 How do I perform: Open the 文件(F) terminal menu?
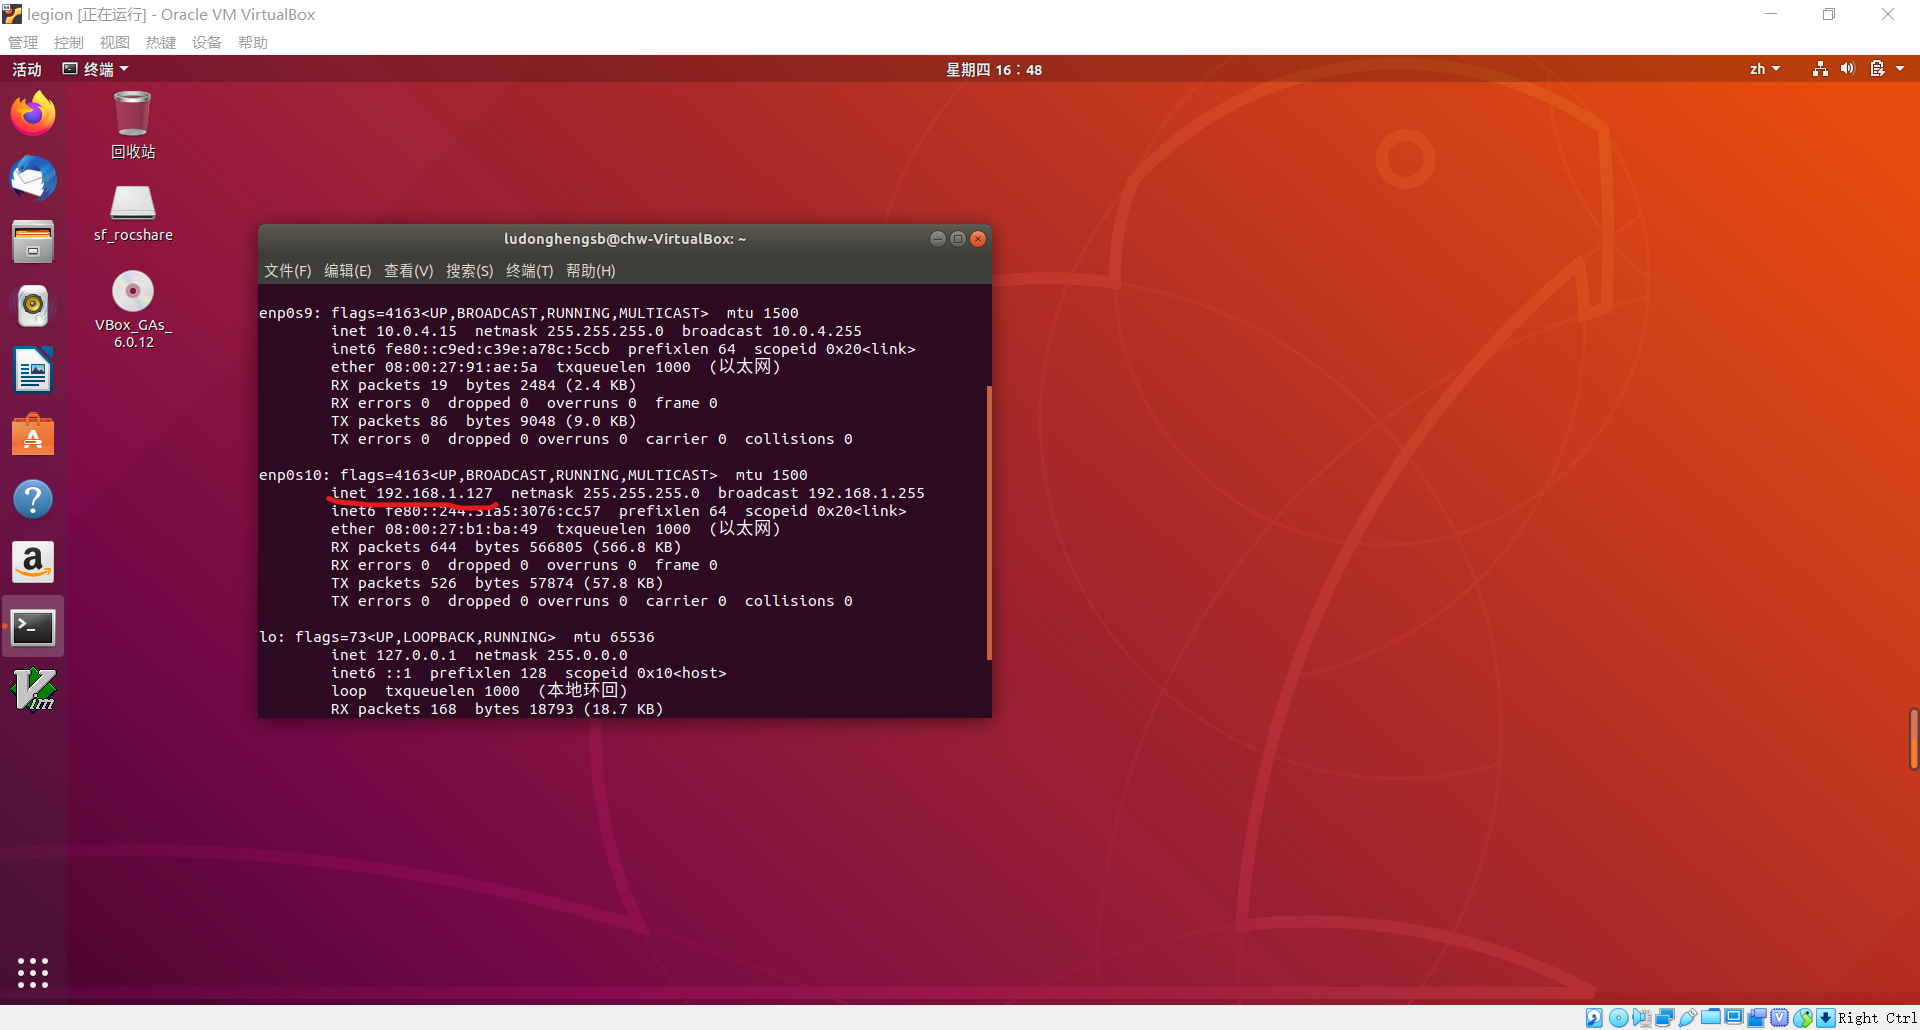[288, 271]
